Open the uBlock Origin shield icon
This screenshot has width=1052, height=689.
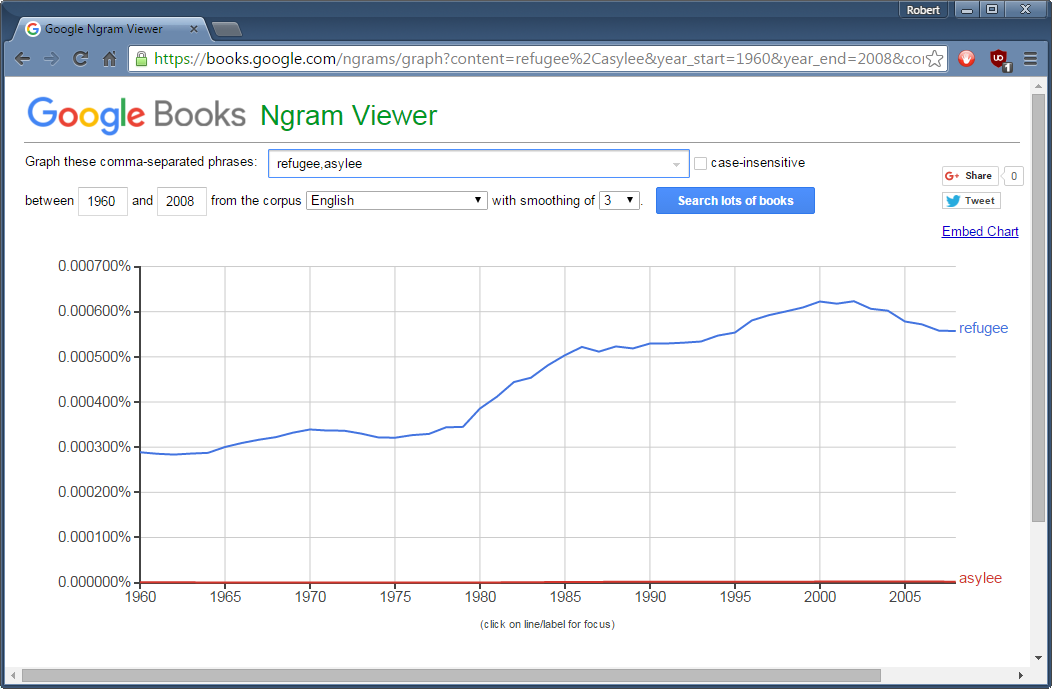click(998, 59)
